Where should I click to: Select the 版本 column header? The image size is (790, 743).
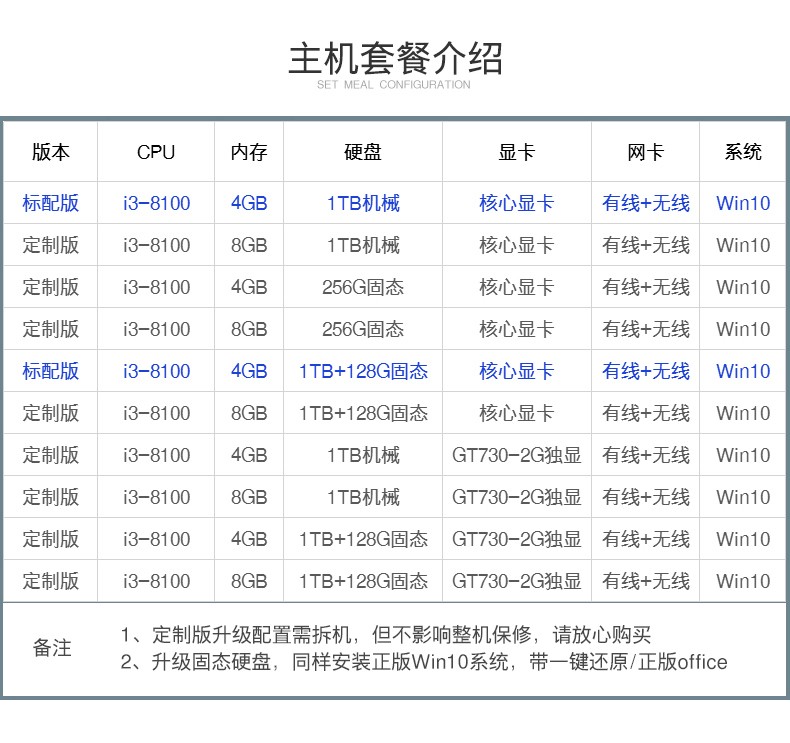click(50, 152)
